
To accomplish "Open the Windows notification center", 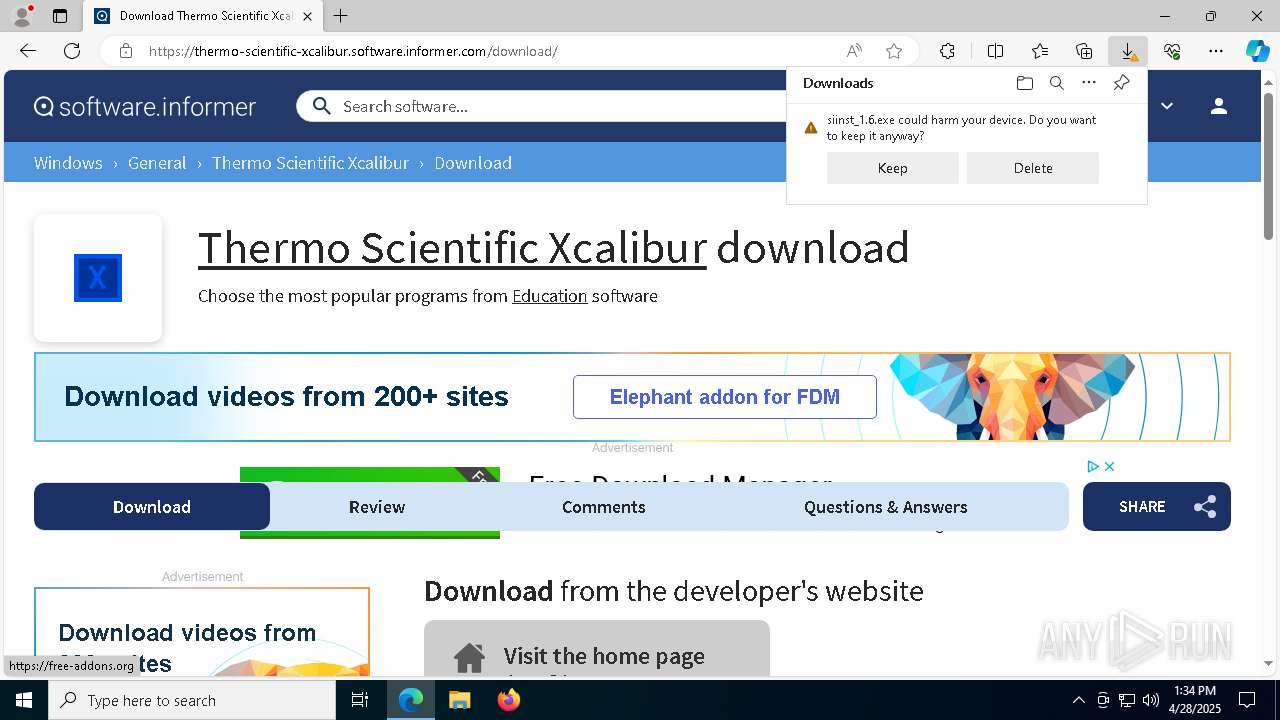I will coord(1247,700).
